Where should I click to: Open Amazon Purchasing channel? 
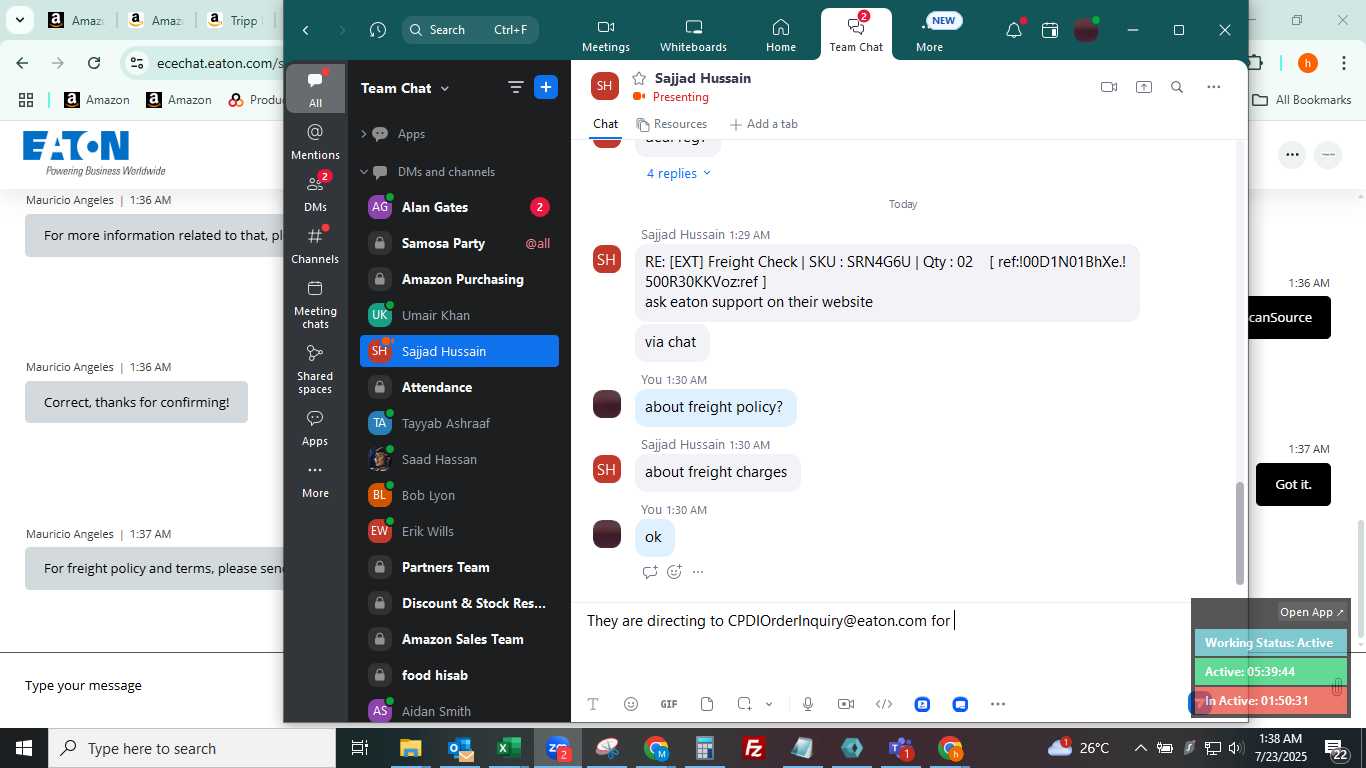tap(459, 279)
